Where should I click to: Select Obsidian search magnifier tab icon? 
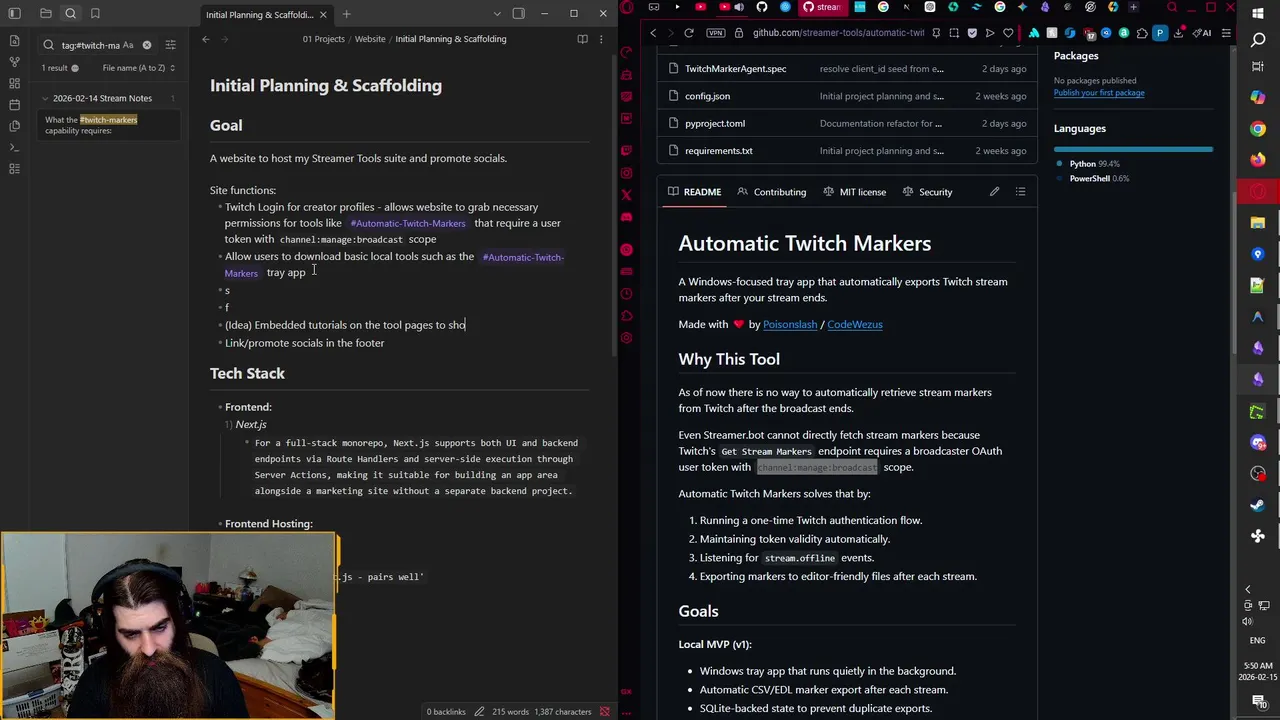[71, 14]
